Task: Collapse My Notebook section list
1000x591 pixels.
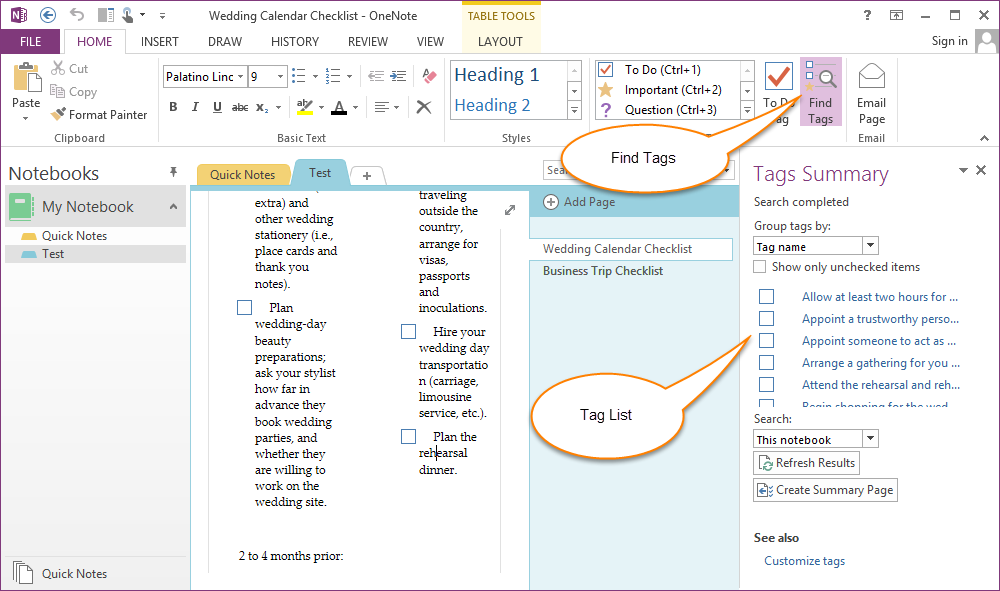Action: 173,207
